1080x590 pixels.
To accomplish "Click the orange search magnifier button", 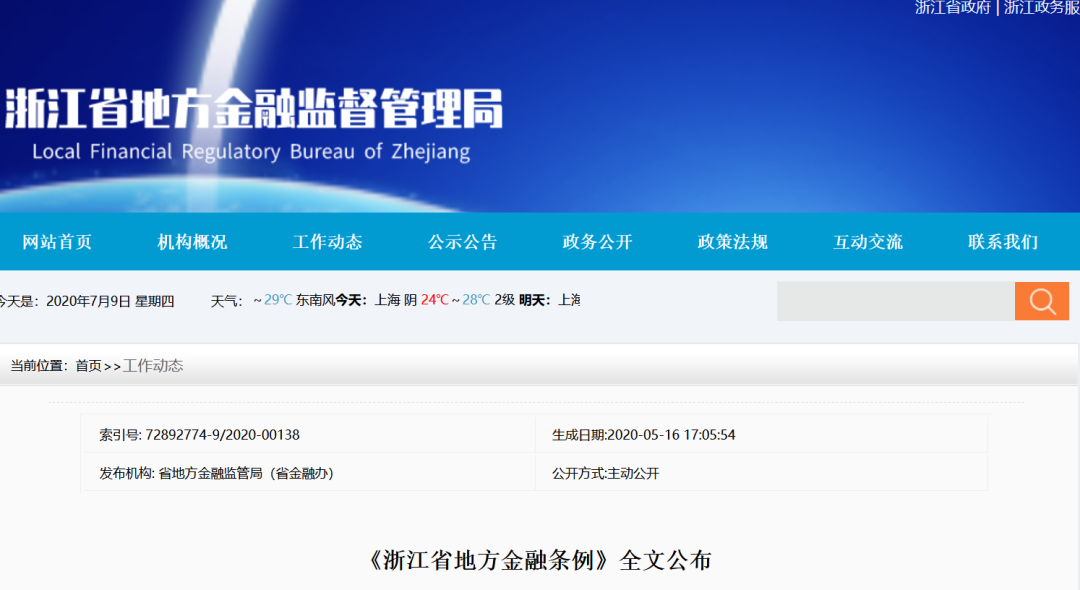I will pyautogui.click(x=1041, y=301).
